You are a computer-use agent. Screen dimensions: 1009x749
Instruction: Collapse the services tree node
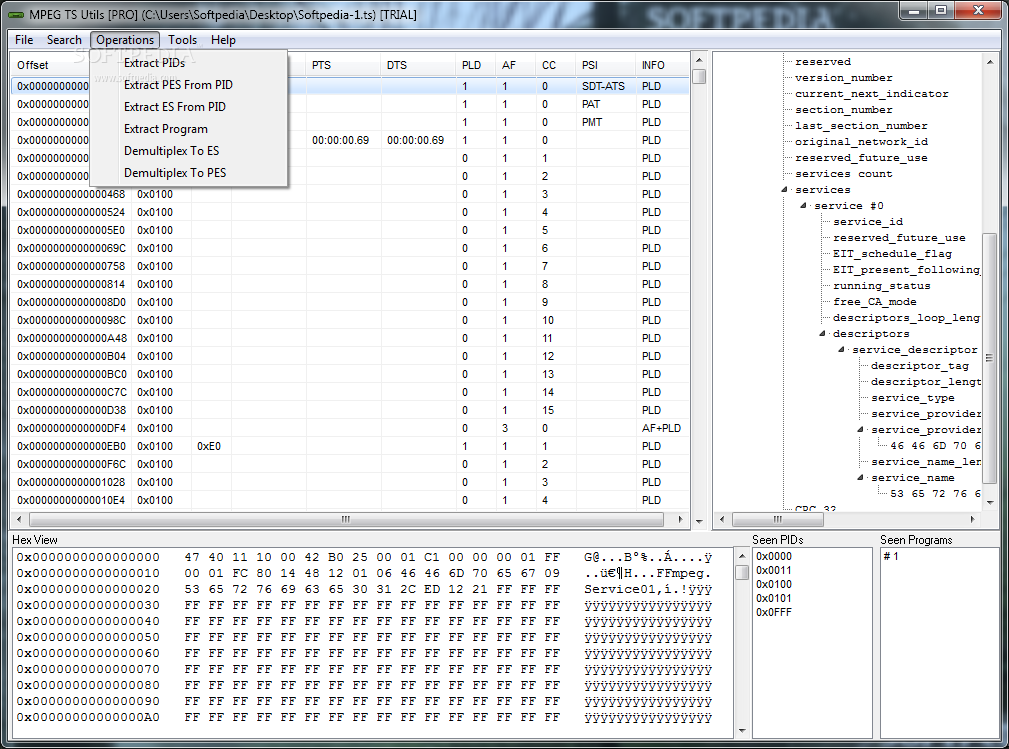click(x=784, y=190)
